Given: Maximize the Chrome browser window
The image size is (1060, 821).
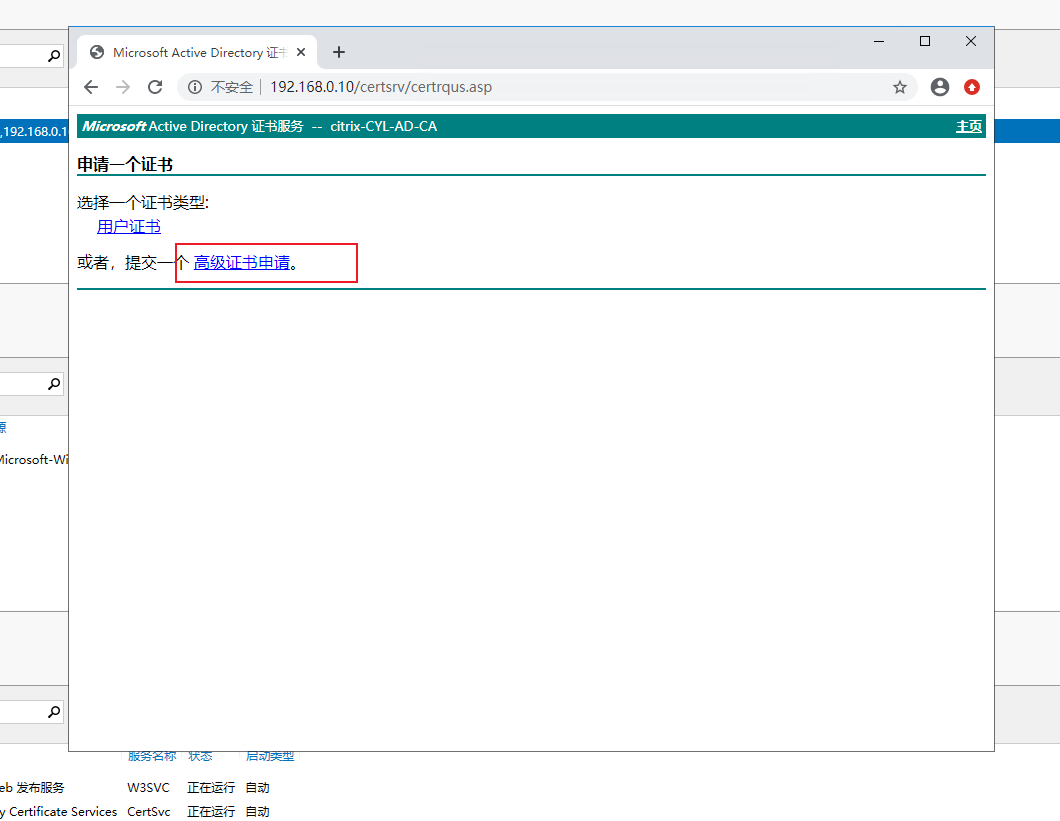Looking at the screenshot, I should [x=925, y=41].
